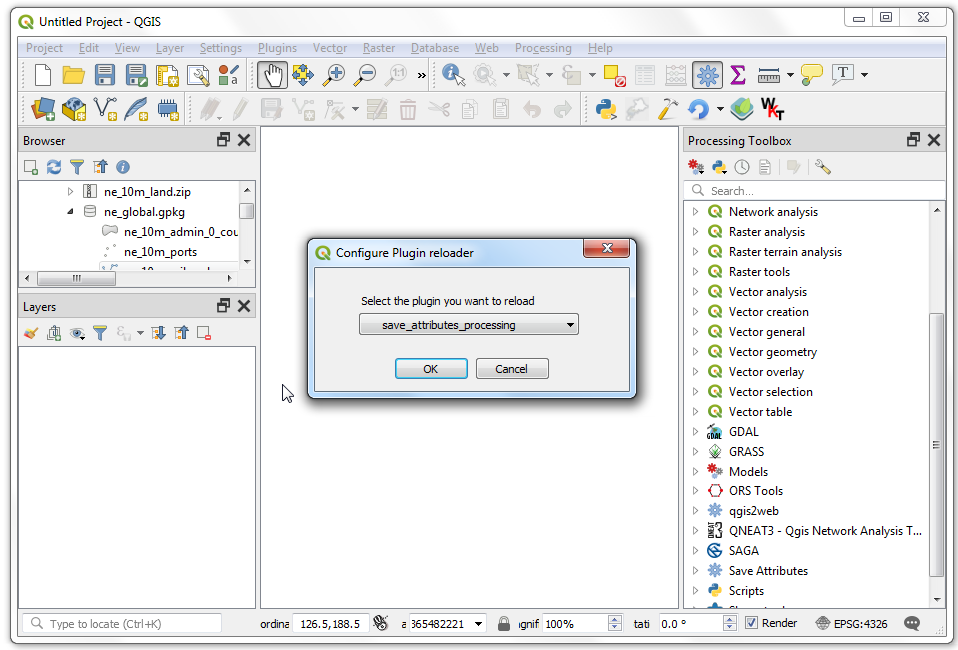Close the Processing Toolbox panel
958x650 pixels.
(934, 140)
